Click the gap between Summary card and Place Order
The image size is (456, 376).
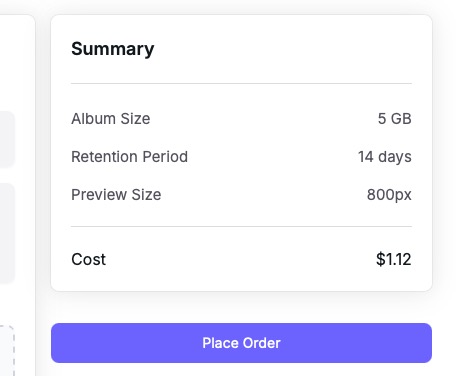(241, 307)
